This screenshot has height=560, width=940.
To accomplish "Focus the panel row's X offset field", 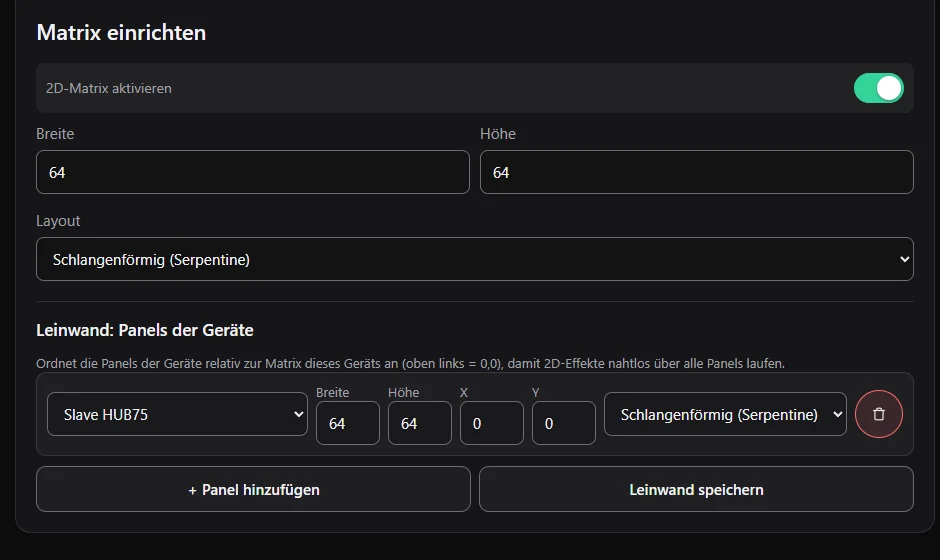I will tap(492, 423).
